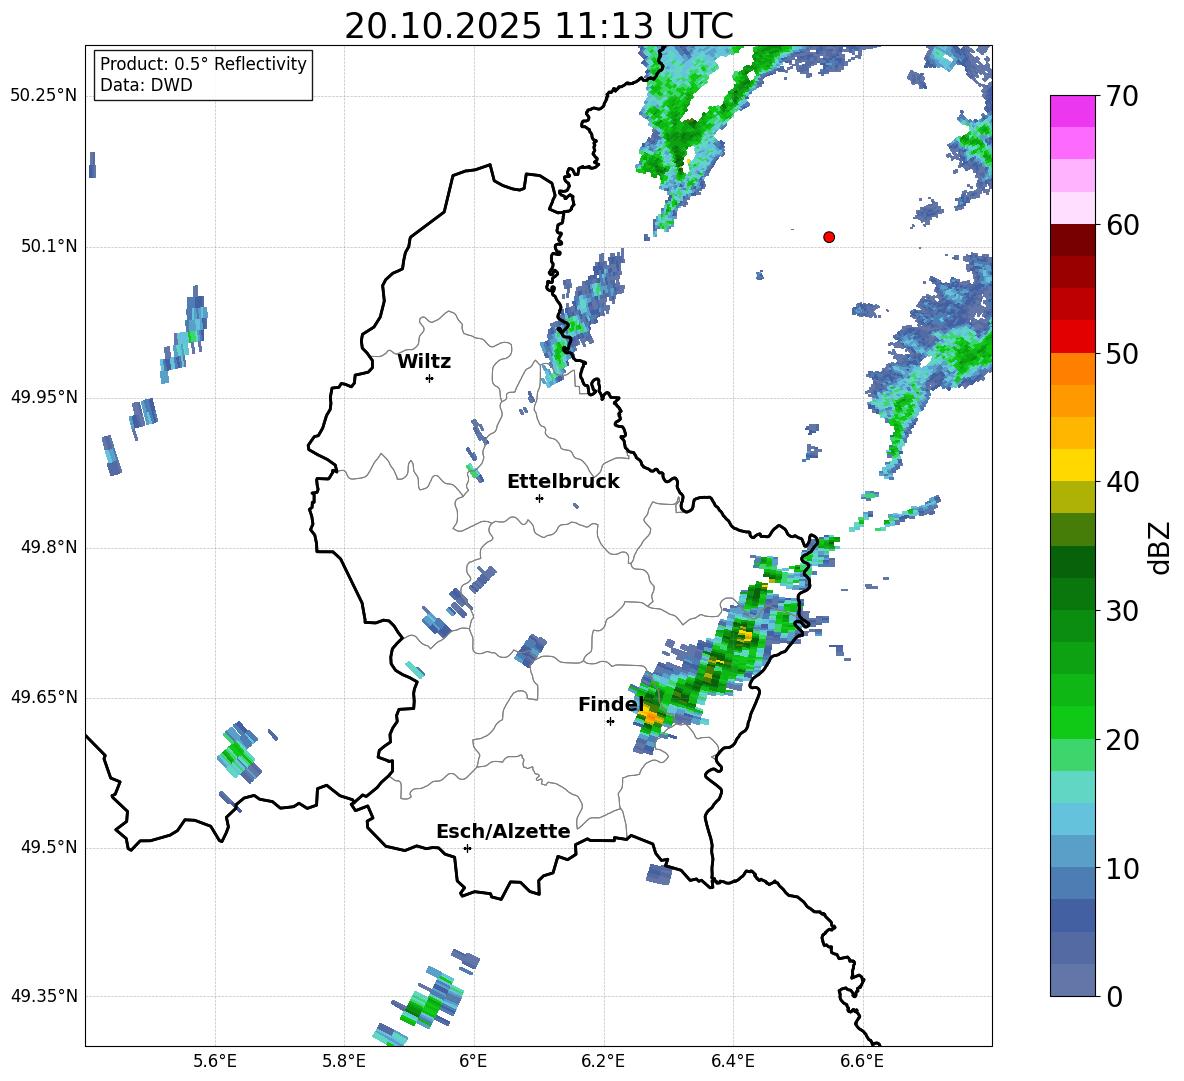Click the dBZ colorbar axis label
Viewport: 1184px width, 1081px height.
pyautogui.click(x=1160, y=547)
